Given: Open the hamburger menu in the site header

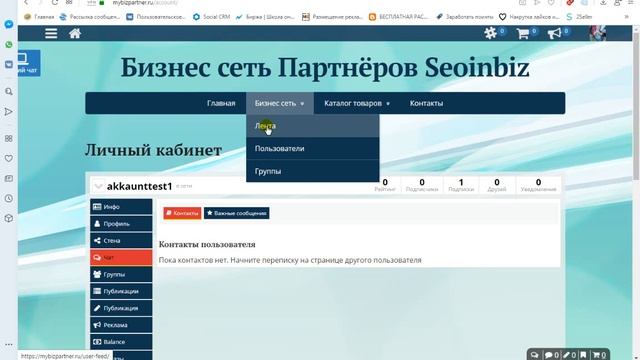Looking at the screenshot, I should click(x=51, y=33).
